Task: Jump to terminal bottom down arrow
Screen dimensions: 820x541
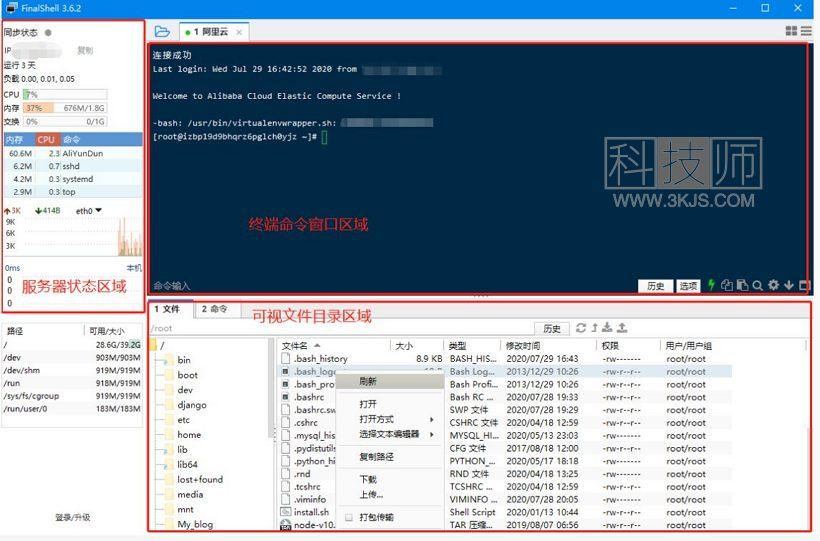Action: (789, 285)
